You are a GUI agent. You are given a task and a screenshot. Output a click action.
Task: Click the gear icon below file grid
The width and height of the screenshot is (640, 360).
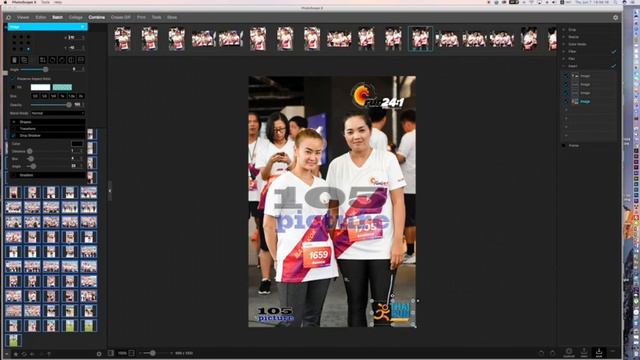99,354
